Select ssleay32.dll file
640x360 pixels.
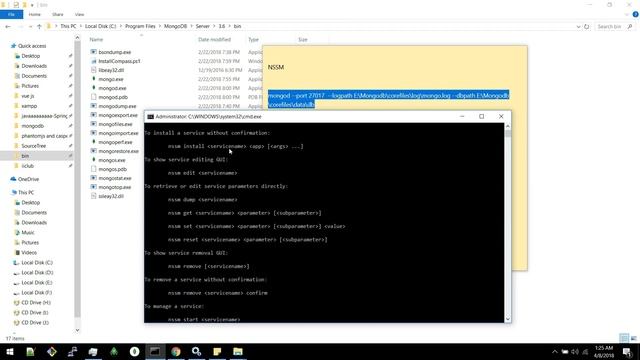pyautogui.click(x=111, y=196)
